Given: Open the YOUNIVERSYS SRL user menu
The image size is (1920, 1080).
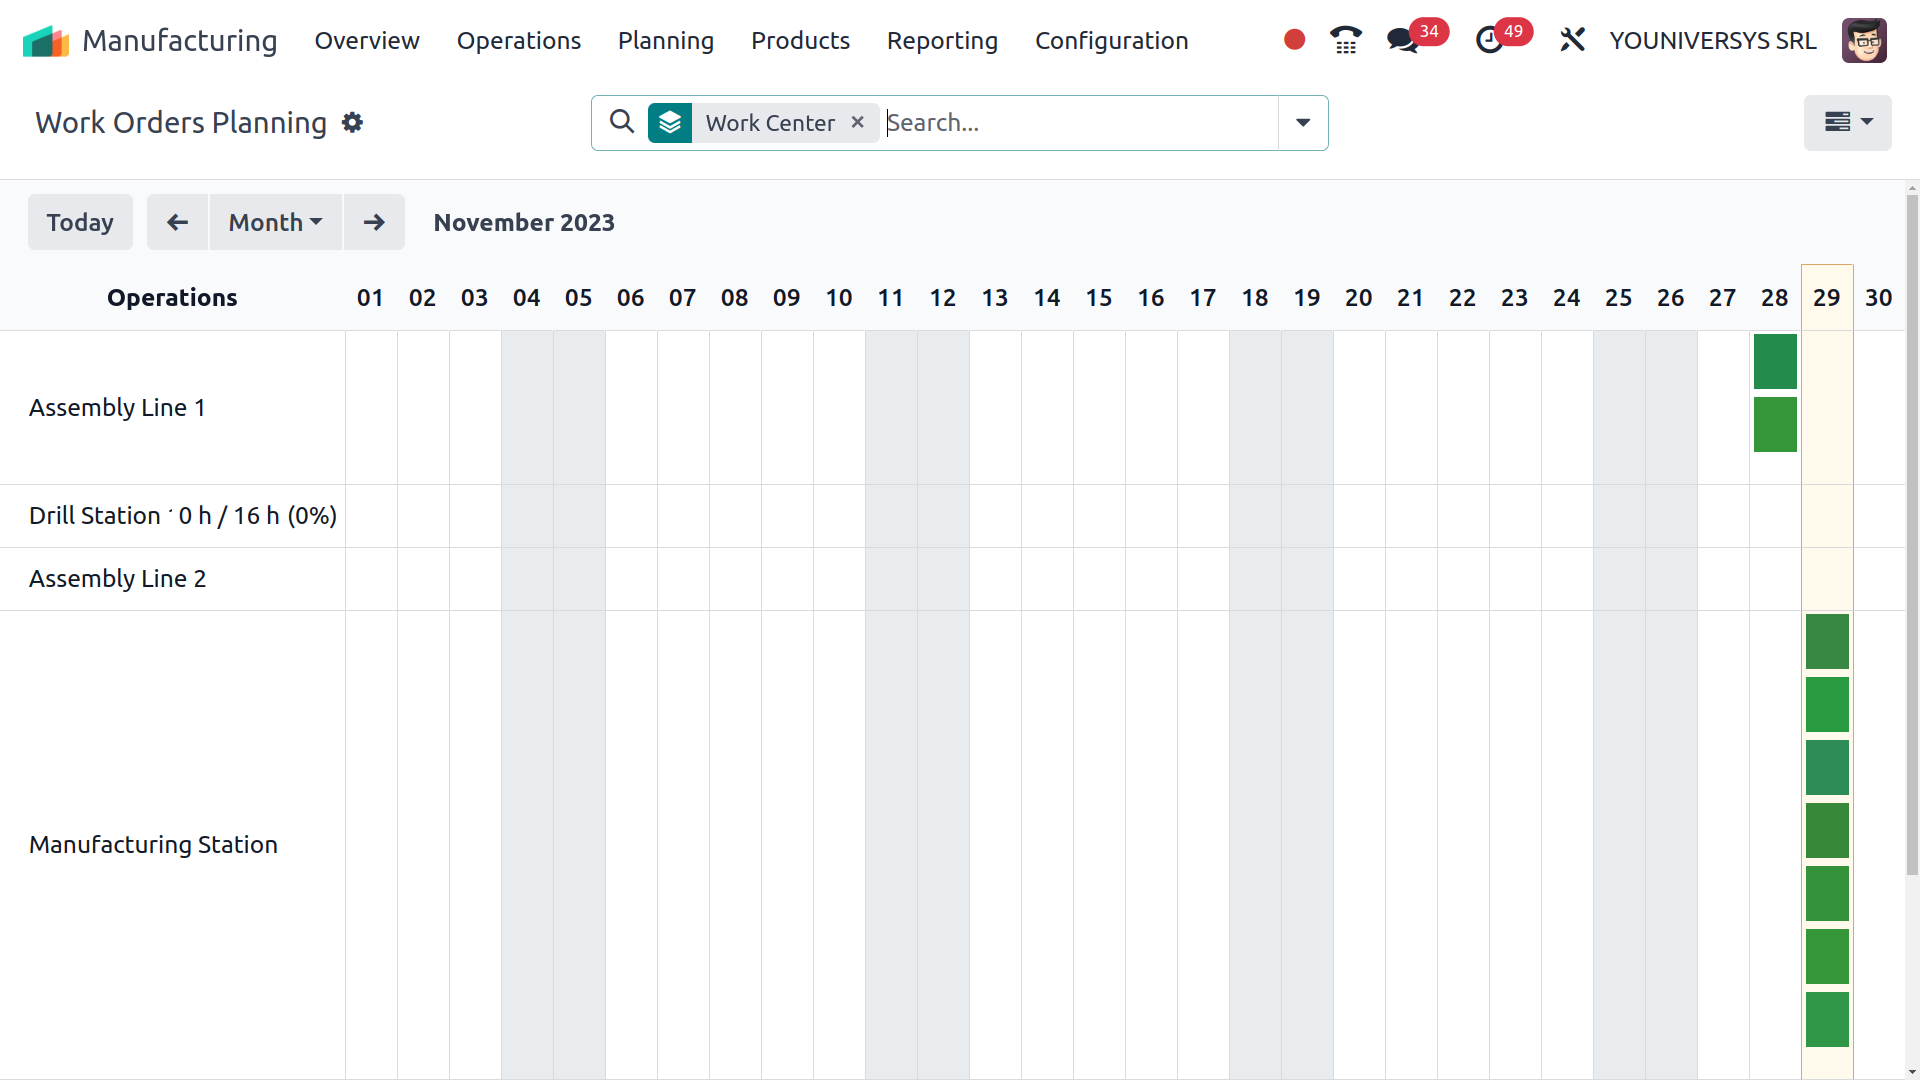Looking at the screenshot, I should (1712, 41).
